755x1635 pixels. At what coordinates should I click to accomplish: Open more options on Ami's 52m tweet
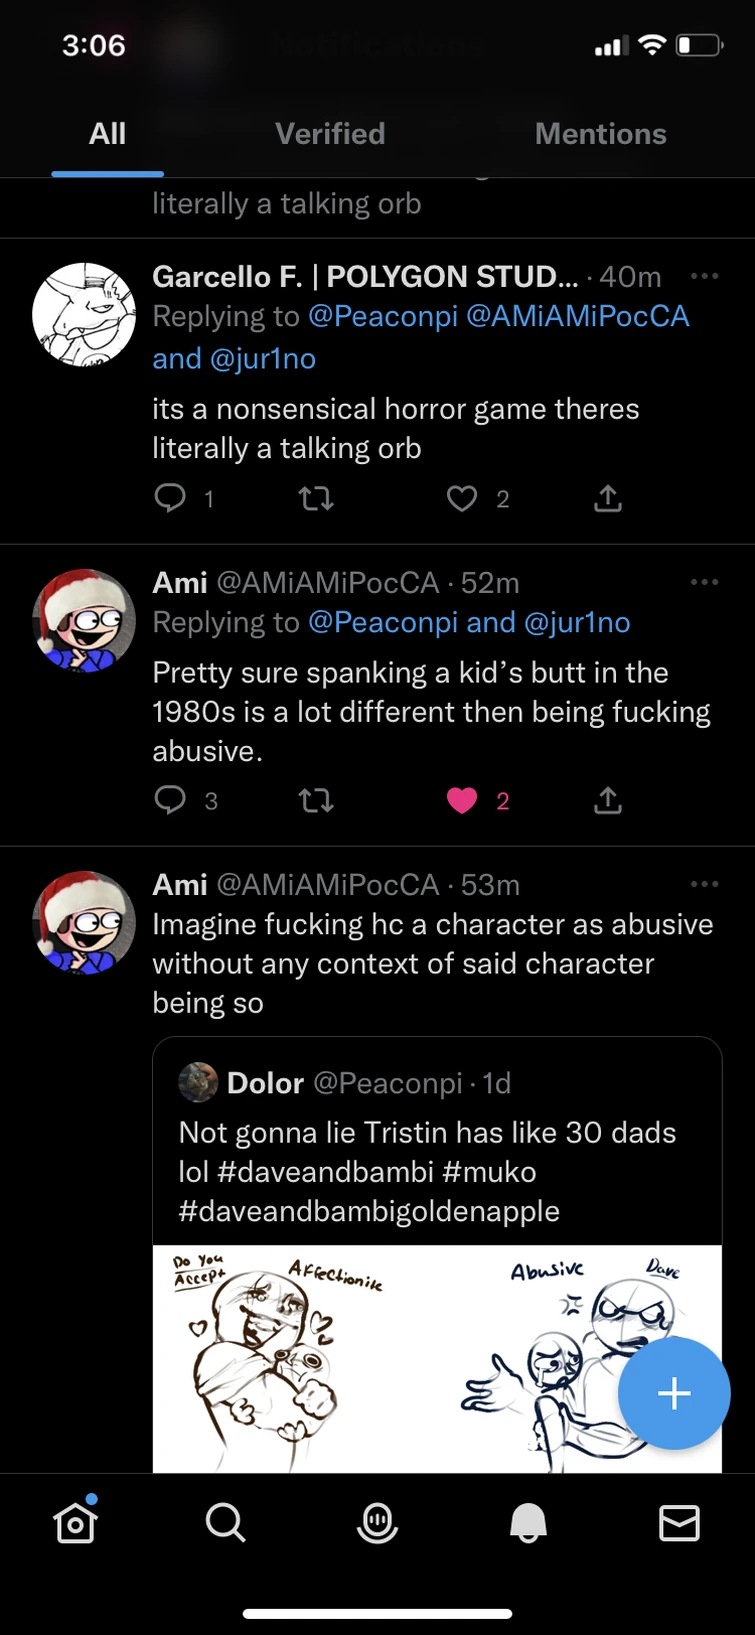(704, 582)
